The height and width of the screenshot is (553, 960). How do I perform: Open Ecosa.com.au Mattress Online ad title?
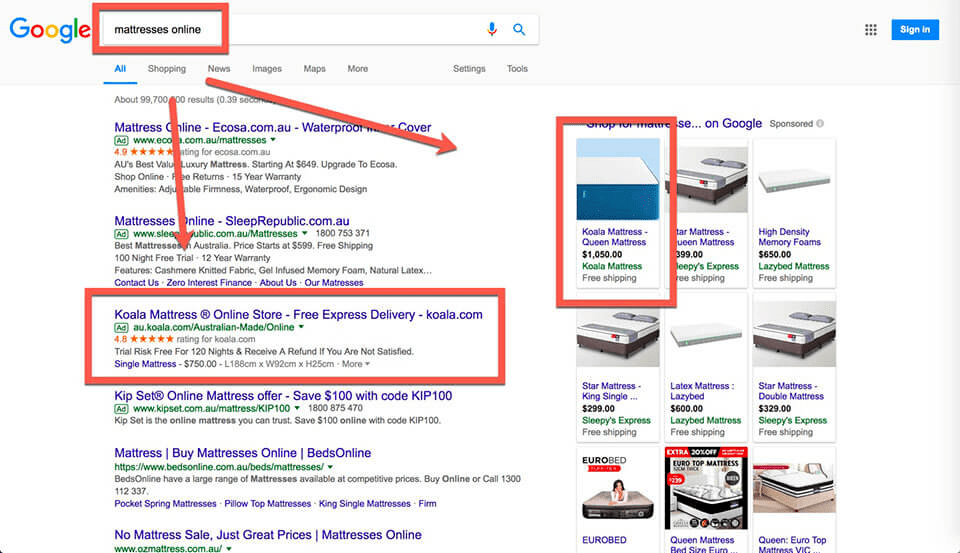[x=272, y=127]
